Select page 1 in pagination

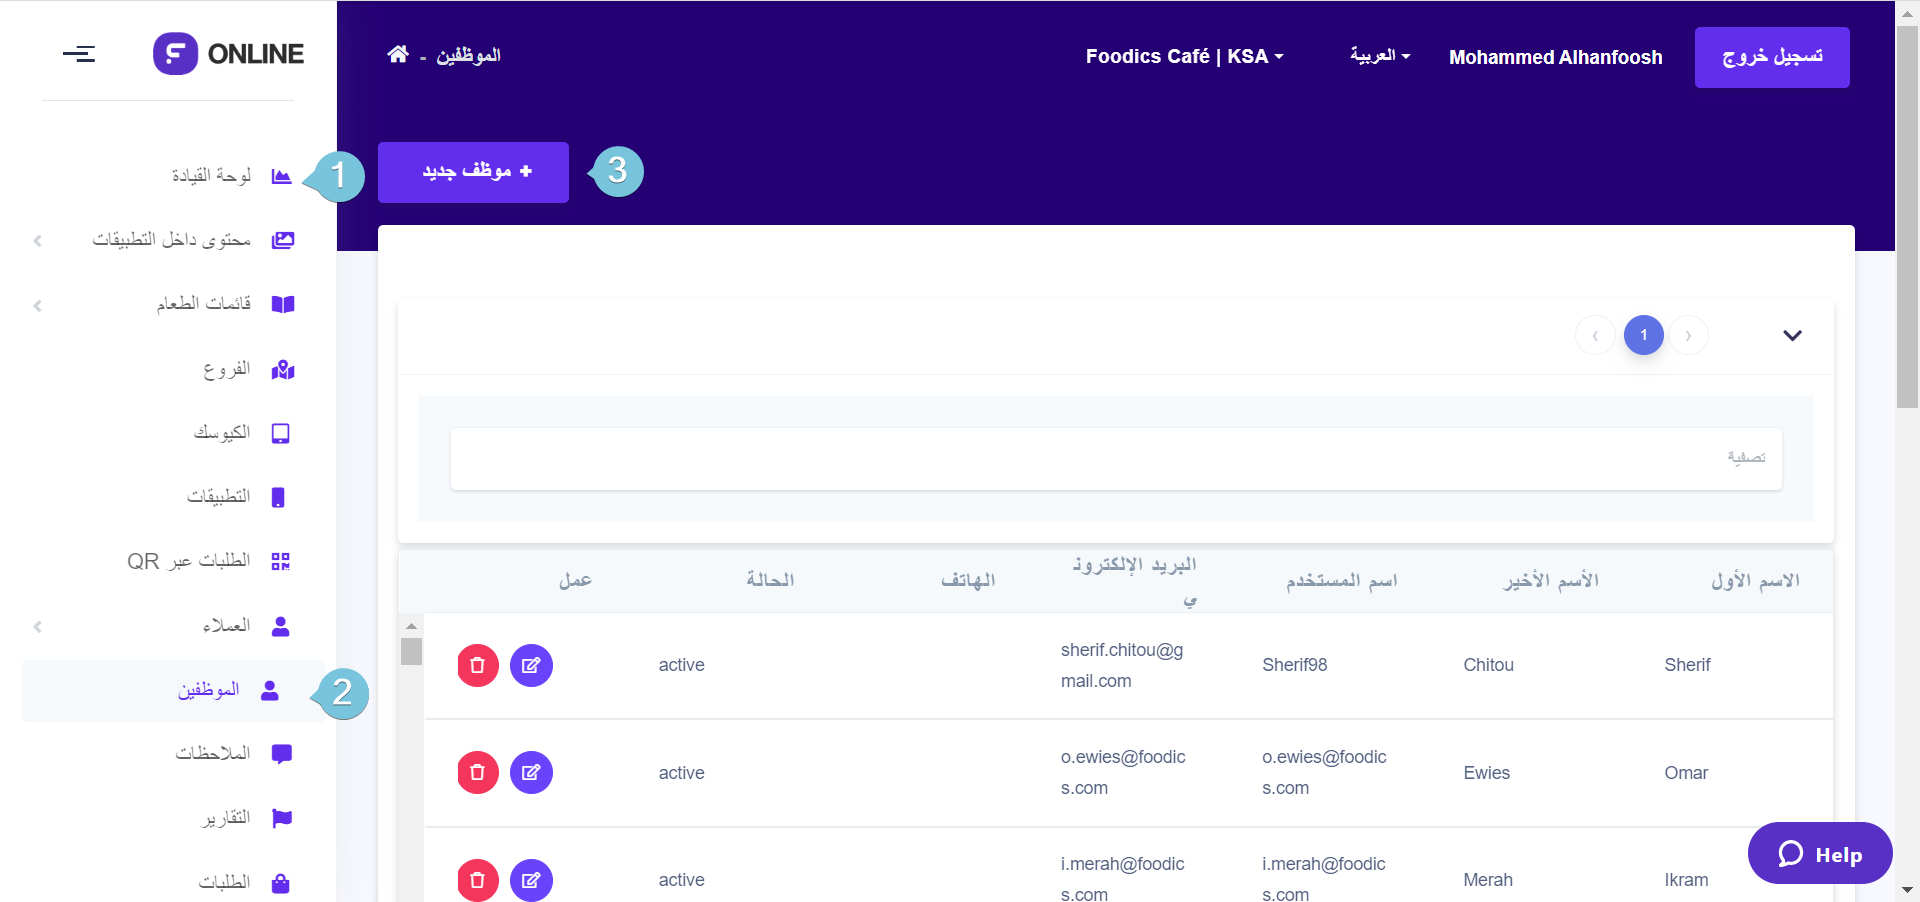(1643, 336)
